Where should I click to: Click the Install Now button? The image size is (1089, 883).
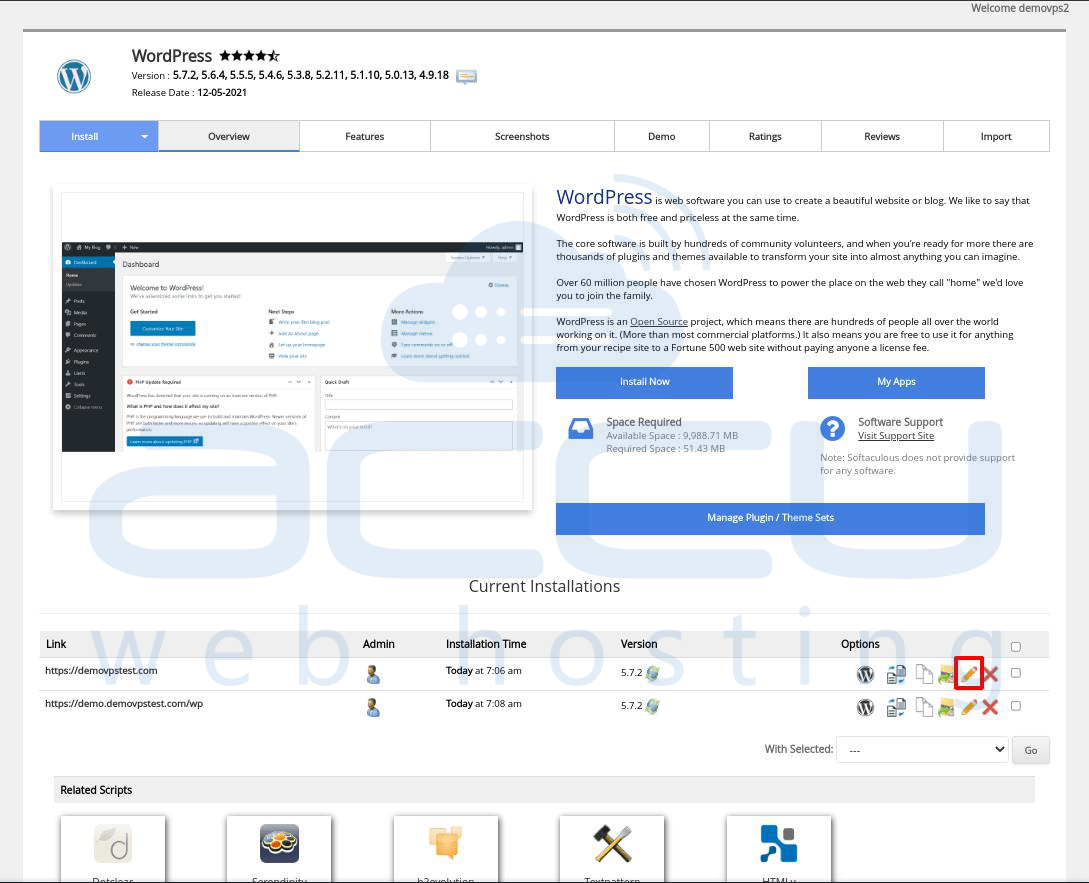[645, 382]
